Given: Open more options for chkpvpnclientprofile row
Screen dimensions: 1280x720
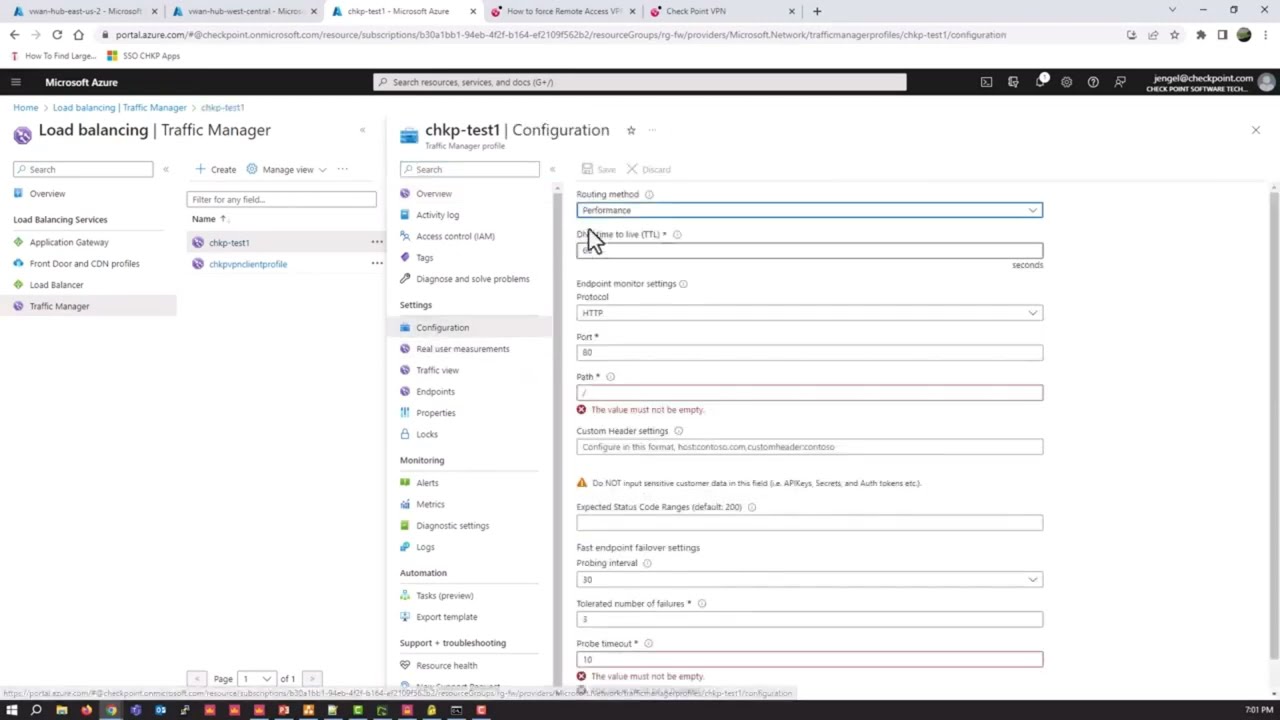Looking at the screenshot, I should click(377, 264).
